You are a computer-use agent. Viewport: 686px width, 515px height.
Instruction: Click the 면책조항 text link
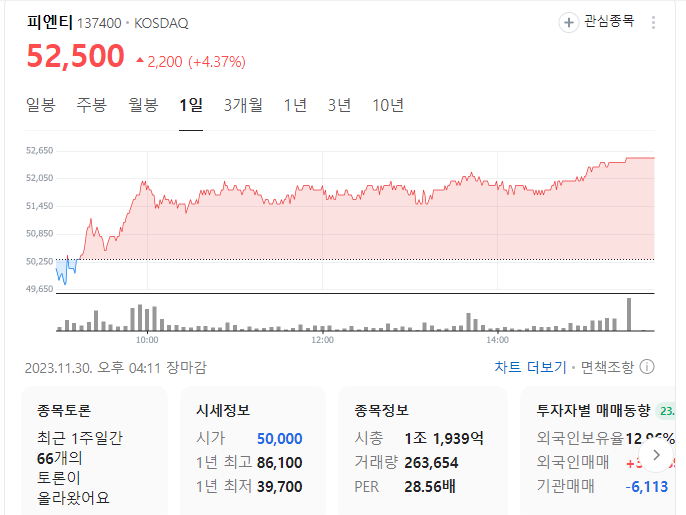tap(607, 367)
